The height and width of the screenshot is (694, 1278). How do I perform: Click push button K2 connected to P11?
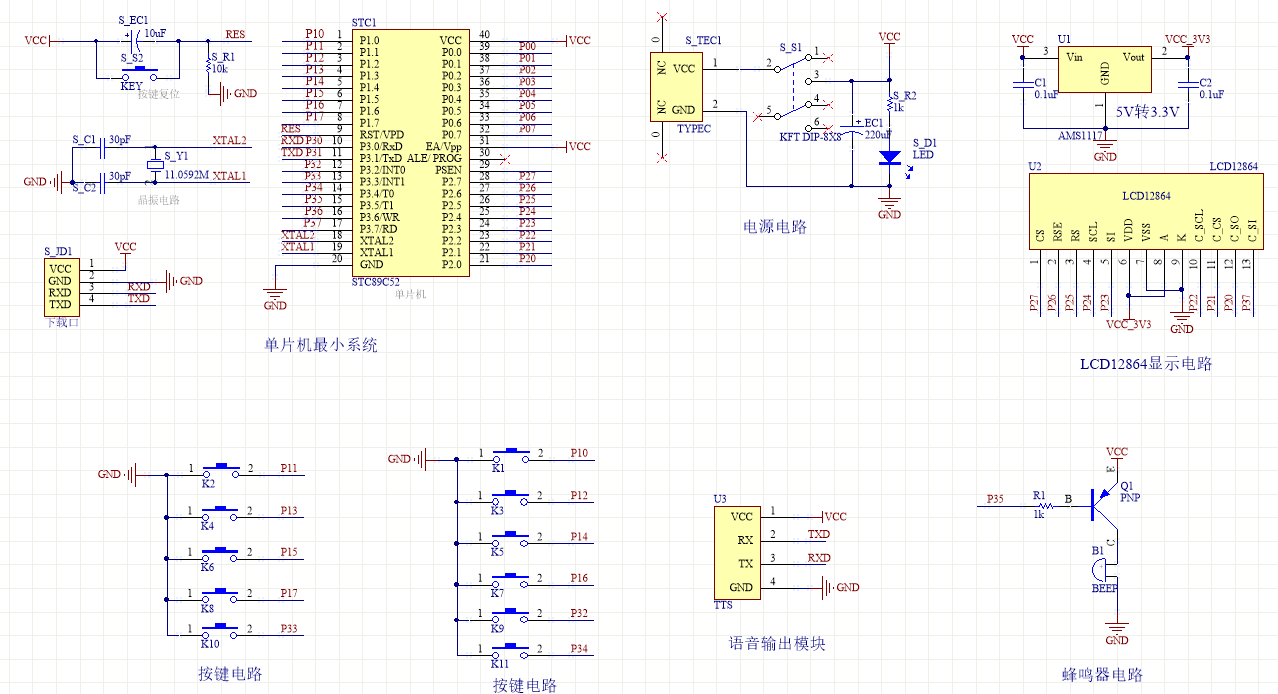pos(220,469)
